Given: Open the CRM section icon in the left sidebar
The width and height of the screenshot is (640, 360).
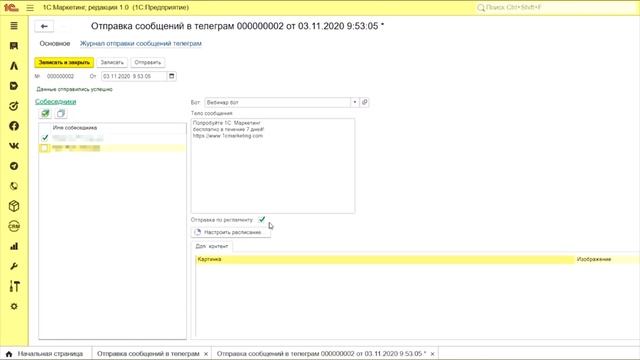Looking at the screenshot, I should coord(14,226).
